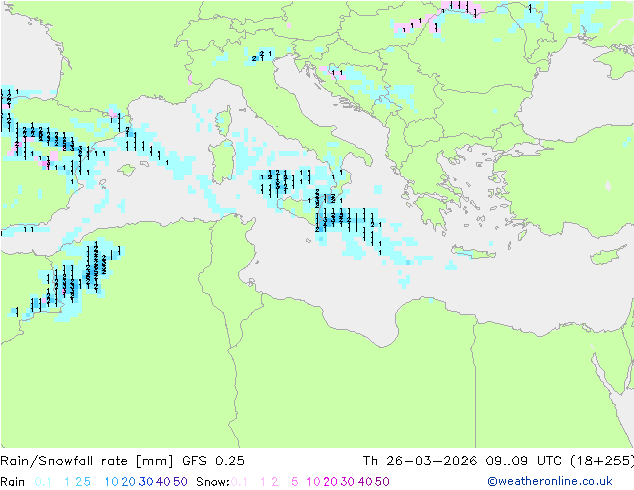This screenshot has height=490, width=634.
Task: Select the 'Rain/Snowfall rate [mm]' title text
Action: [87, 461]
